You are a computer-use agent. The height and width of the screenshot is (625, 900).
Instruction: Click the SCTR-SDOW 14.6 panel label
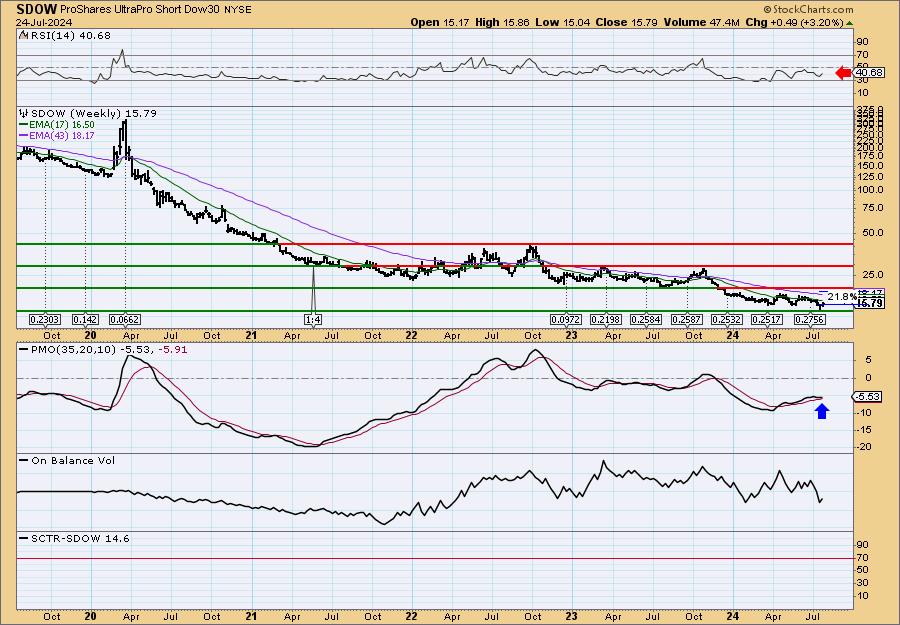[x=75, y=538]
